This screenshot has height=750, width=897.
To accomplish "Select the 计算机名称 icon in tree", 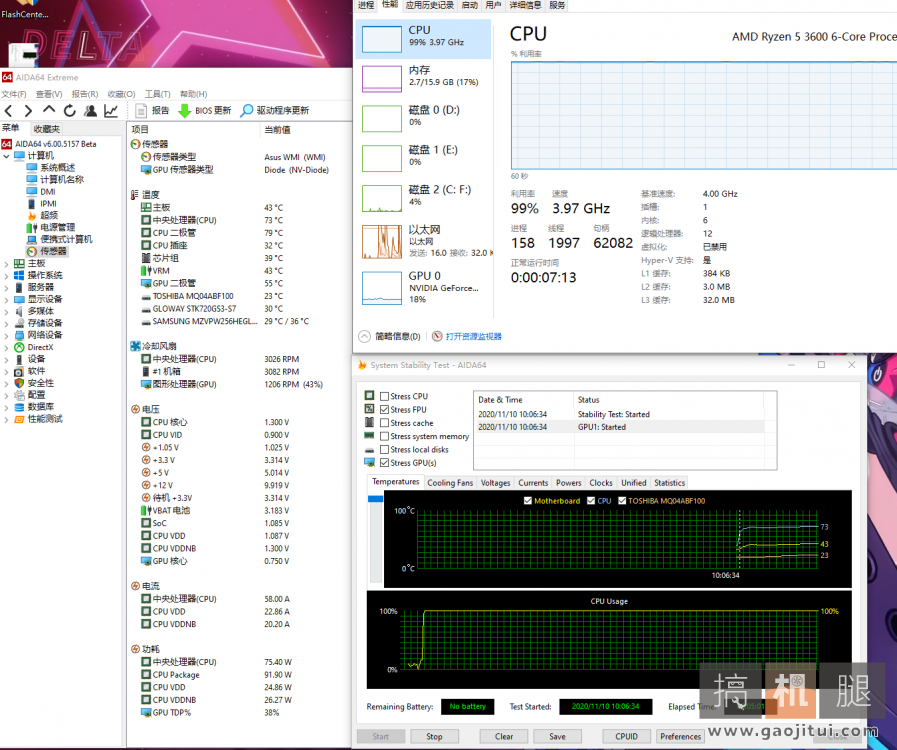I will 32,180.
